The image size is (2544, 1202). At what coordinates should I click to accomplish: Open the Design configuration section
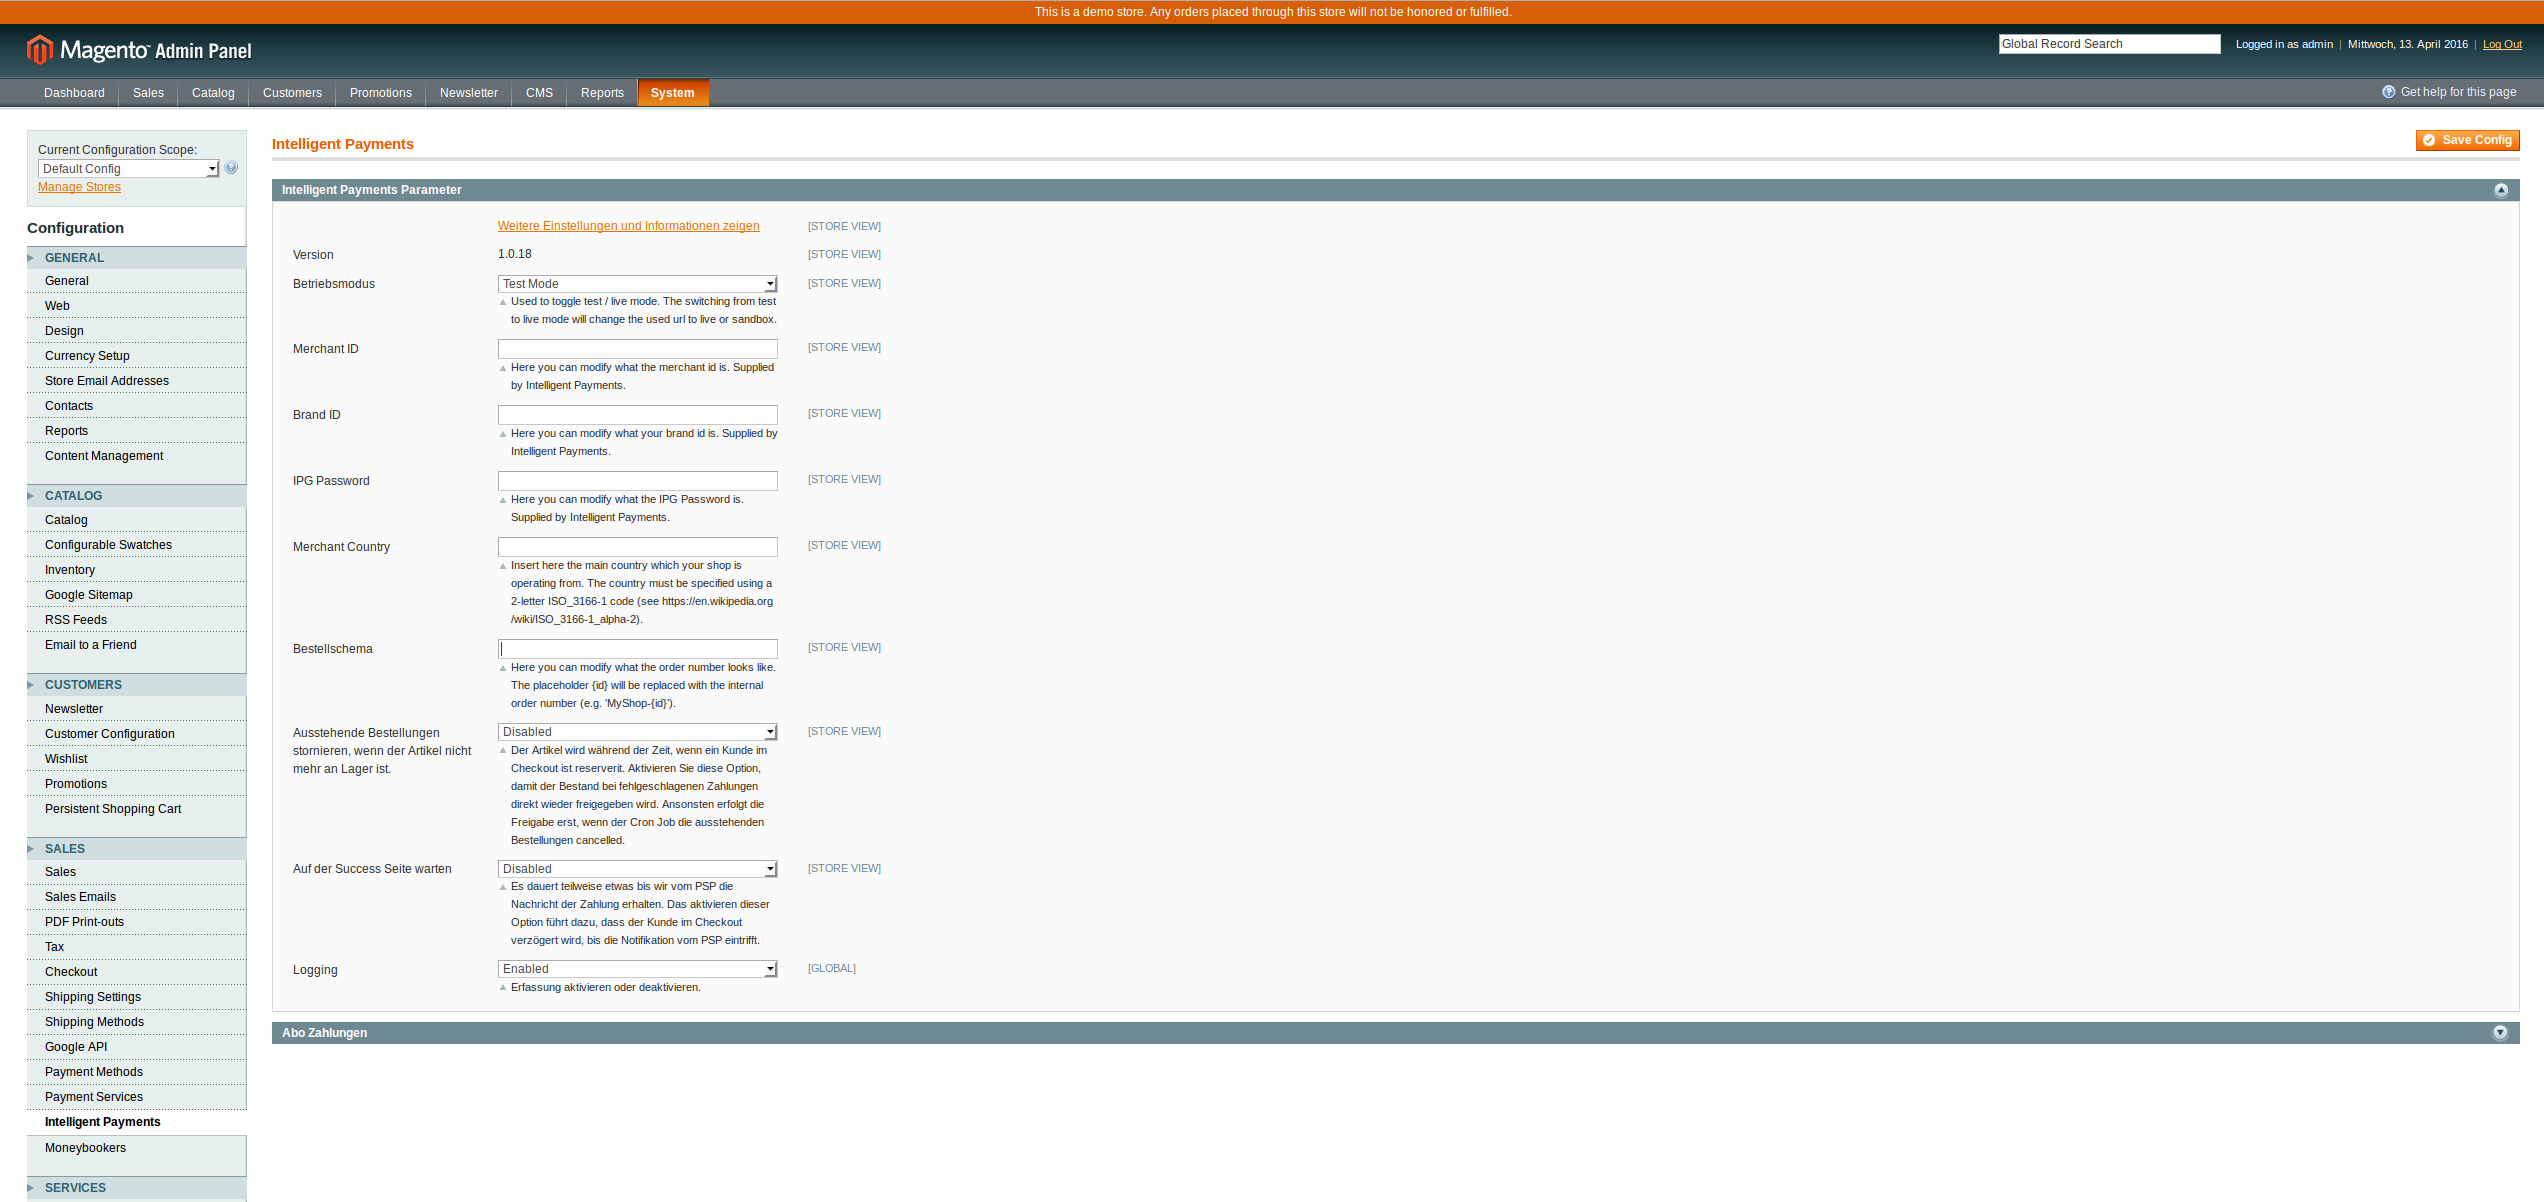pos(136,331)
